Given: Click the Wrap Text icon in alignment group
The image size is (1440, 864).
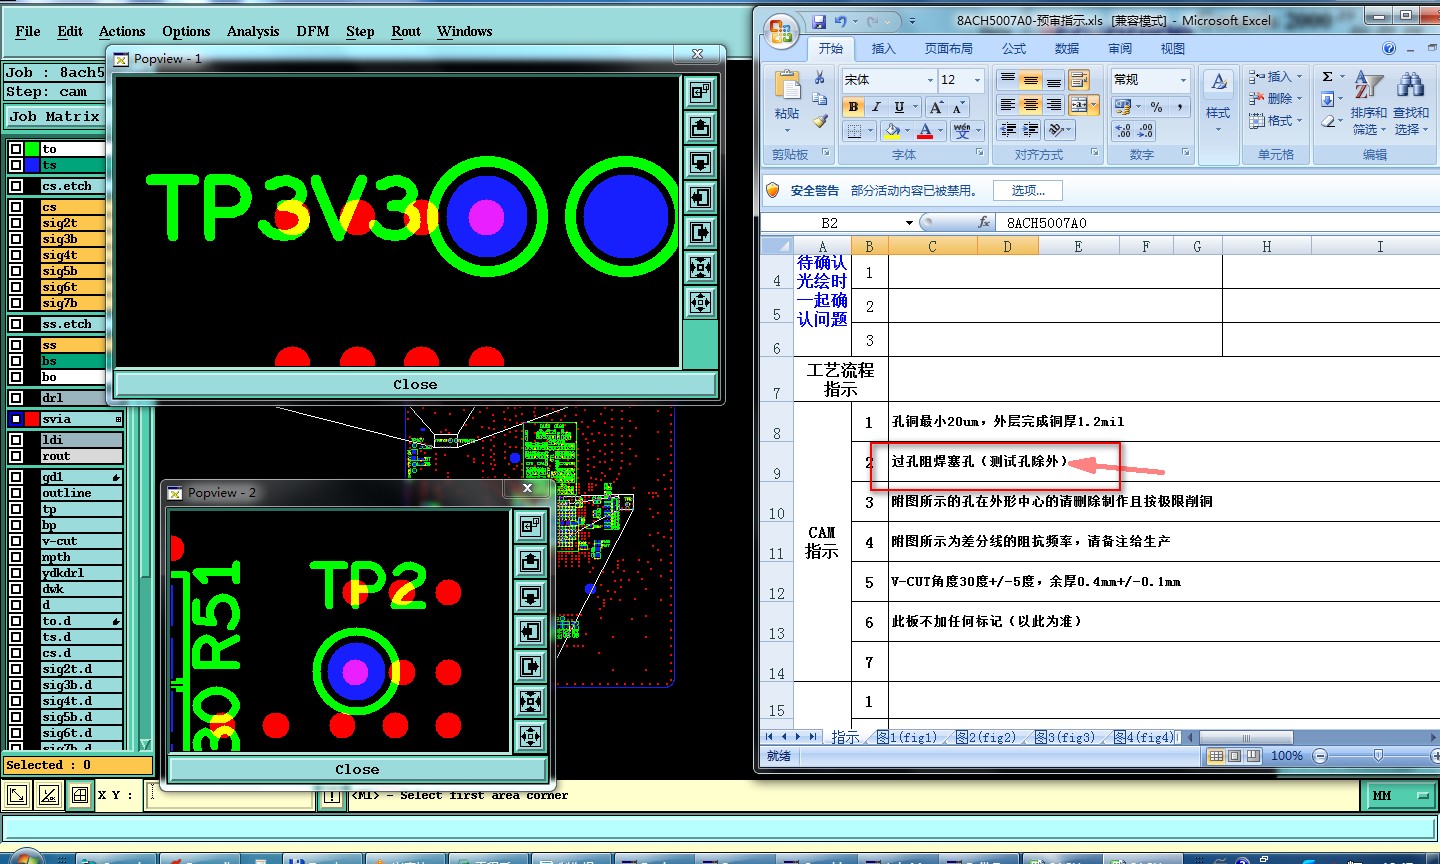Looking at the screenshot, I should coord(1079,80).
